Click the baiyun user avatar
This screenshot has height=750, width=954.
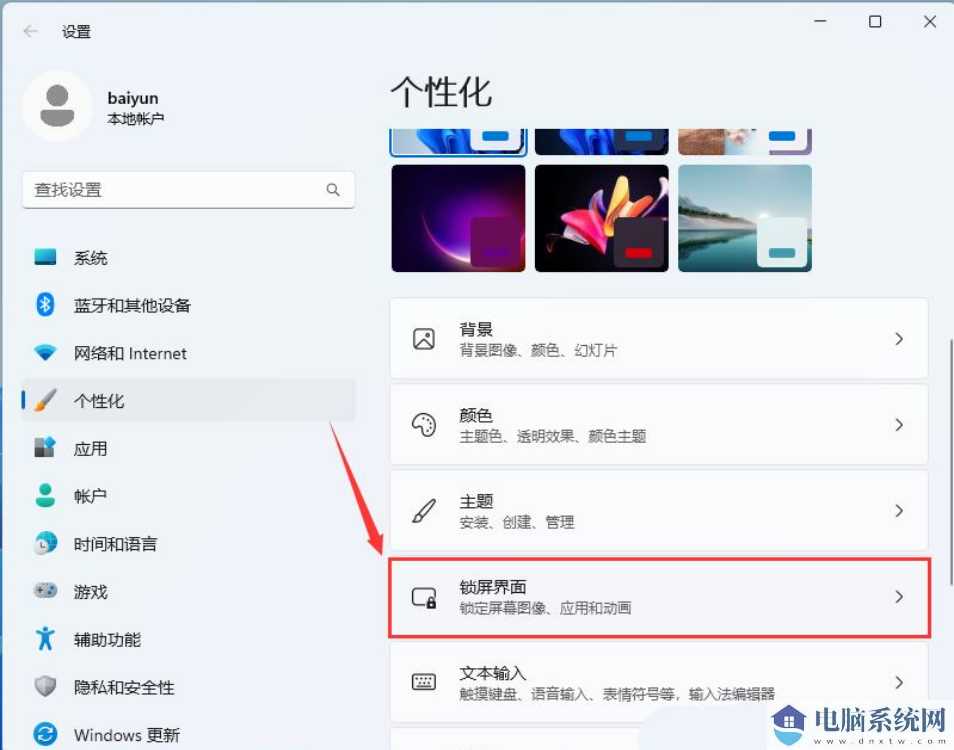[58, 105]
